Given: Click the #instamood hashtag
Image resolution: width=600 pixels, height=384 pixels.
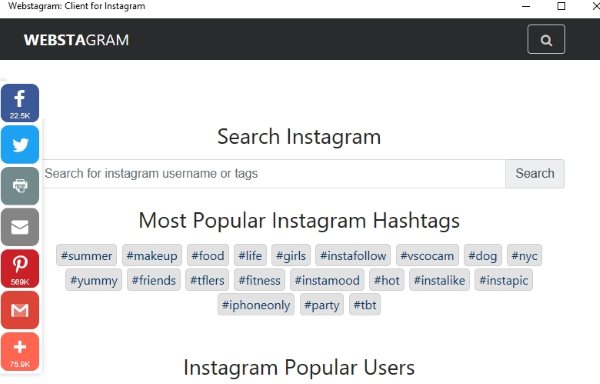Looking at the screenshot, I should [x=327, y=280].
